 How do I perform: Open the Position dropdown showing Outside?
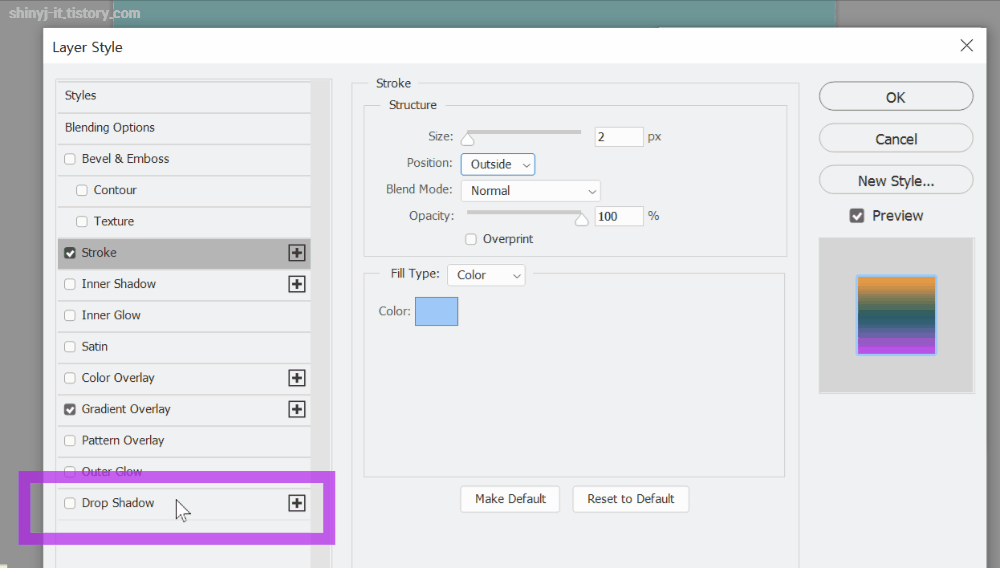pos(498,164)
